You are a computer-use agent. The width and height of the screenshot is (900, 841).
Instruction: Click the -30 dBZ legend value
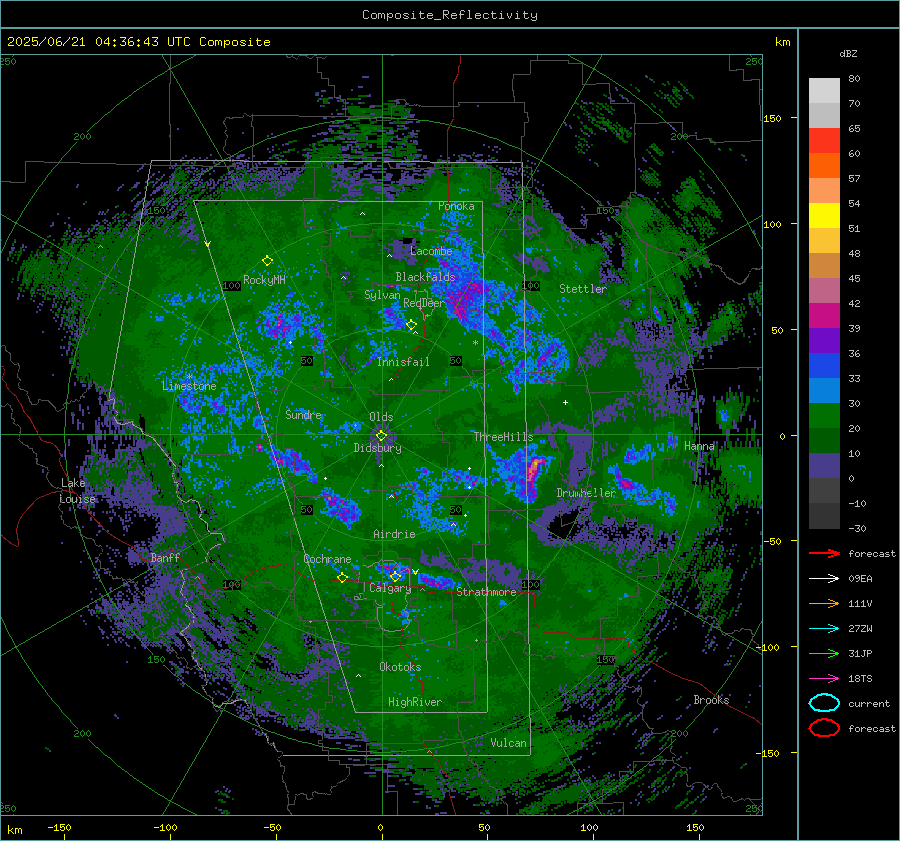point(857,528)
